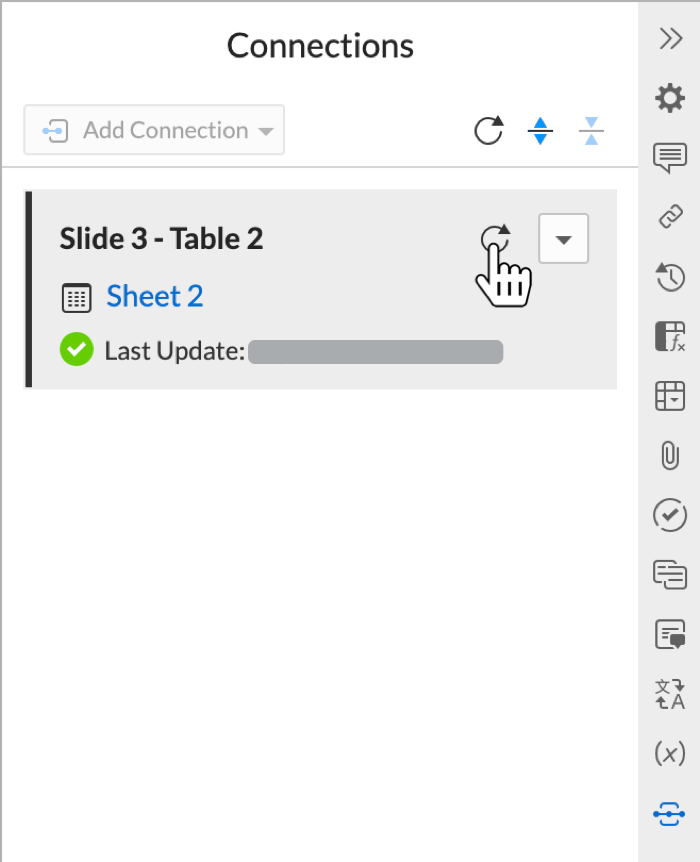Switch to the approvals checkmark tab
The image size is (700, 862).
pos(669,515)
